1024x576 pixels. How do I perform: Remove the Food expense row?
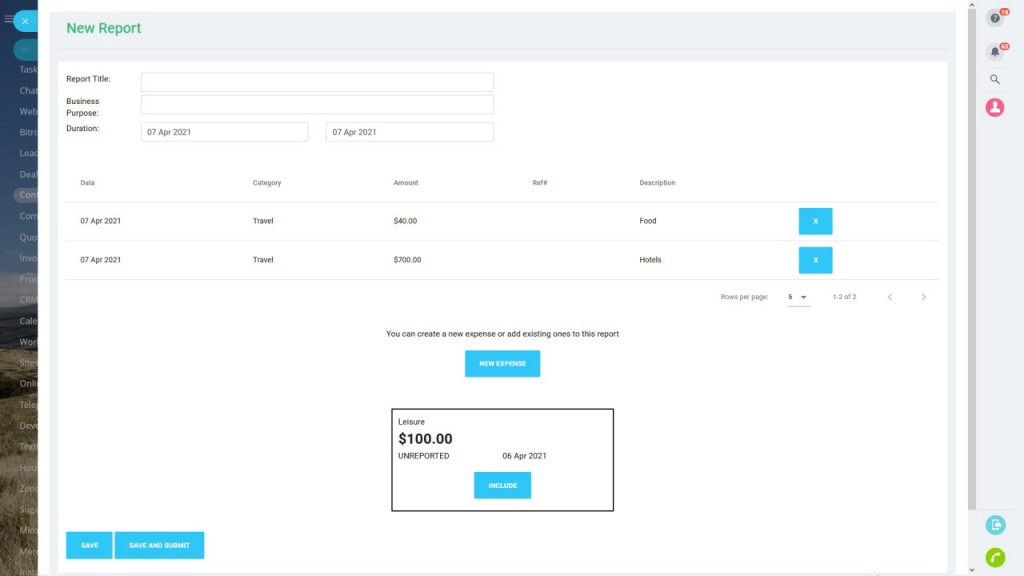tap(815, 221)
